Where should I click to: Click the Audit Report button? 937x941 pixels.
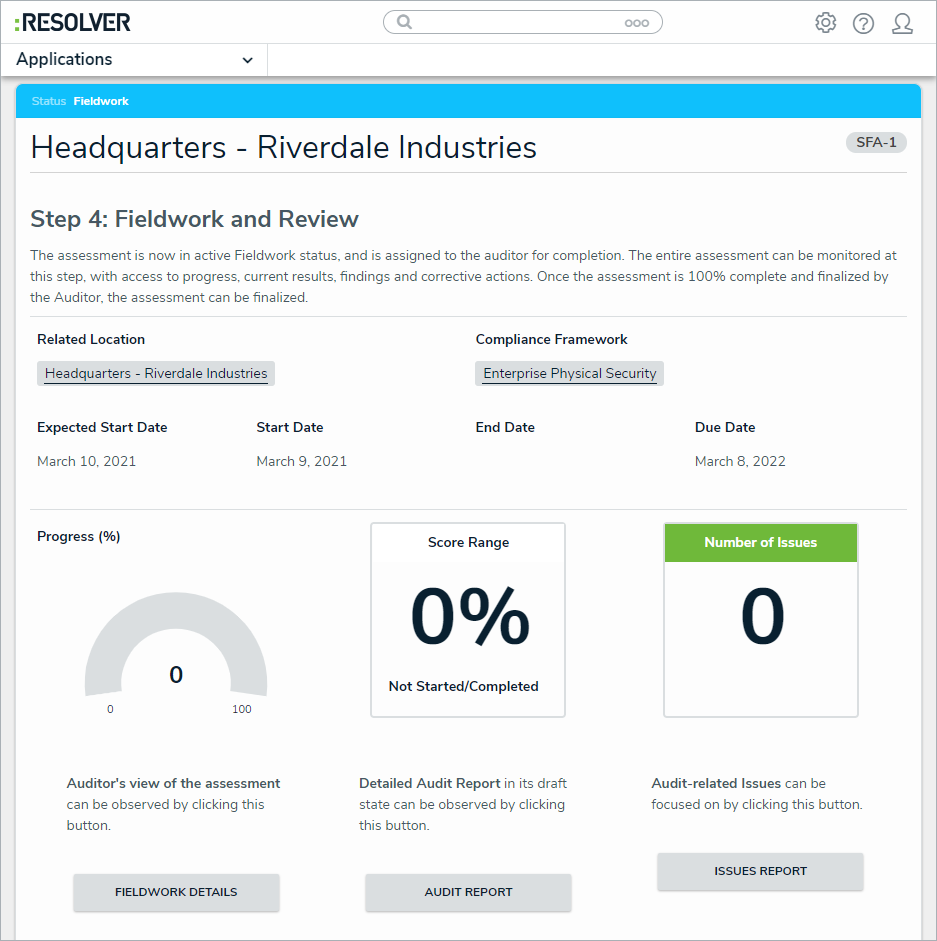point(468,892)
